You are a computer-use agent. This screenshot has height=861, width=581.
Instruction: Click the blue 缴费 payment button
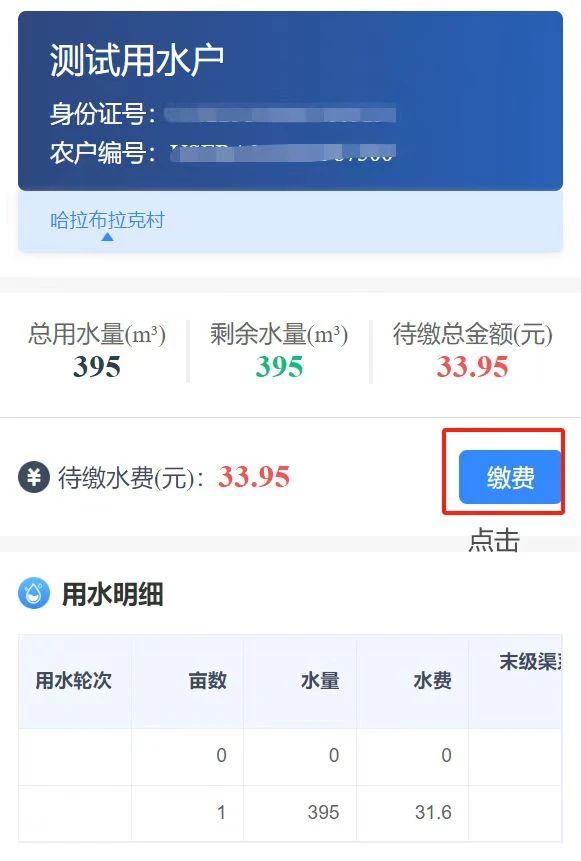click(x=510, y=477)
